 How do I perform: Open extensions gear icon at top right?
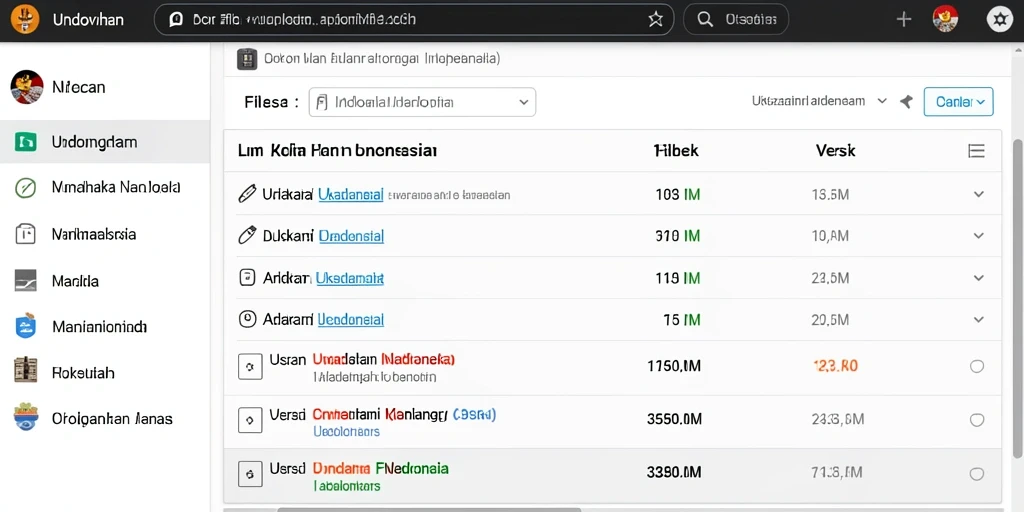click(999, 19)
